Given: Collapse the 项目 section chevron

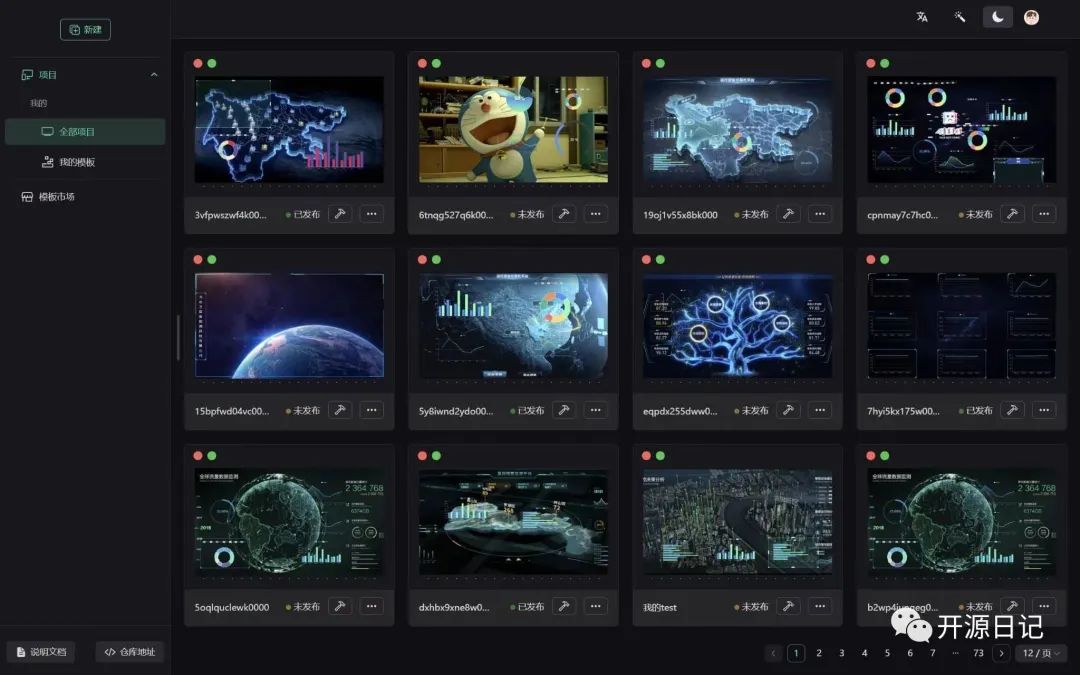Looking at the screenshot, I should [x=154, y=74].
